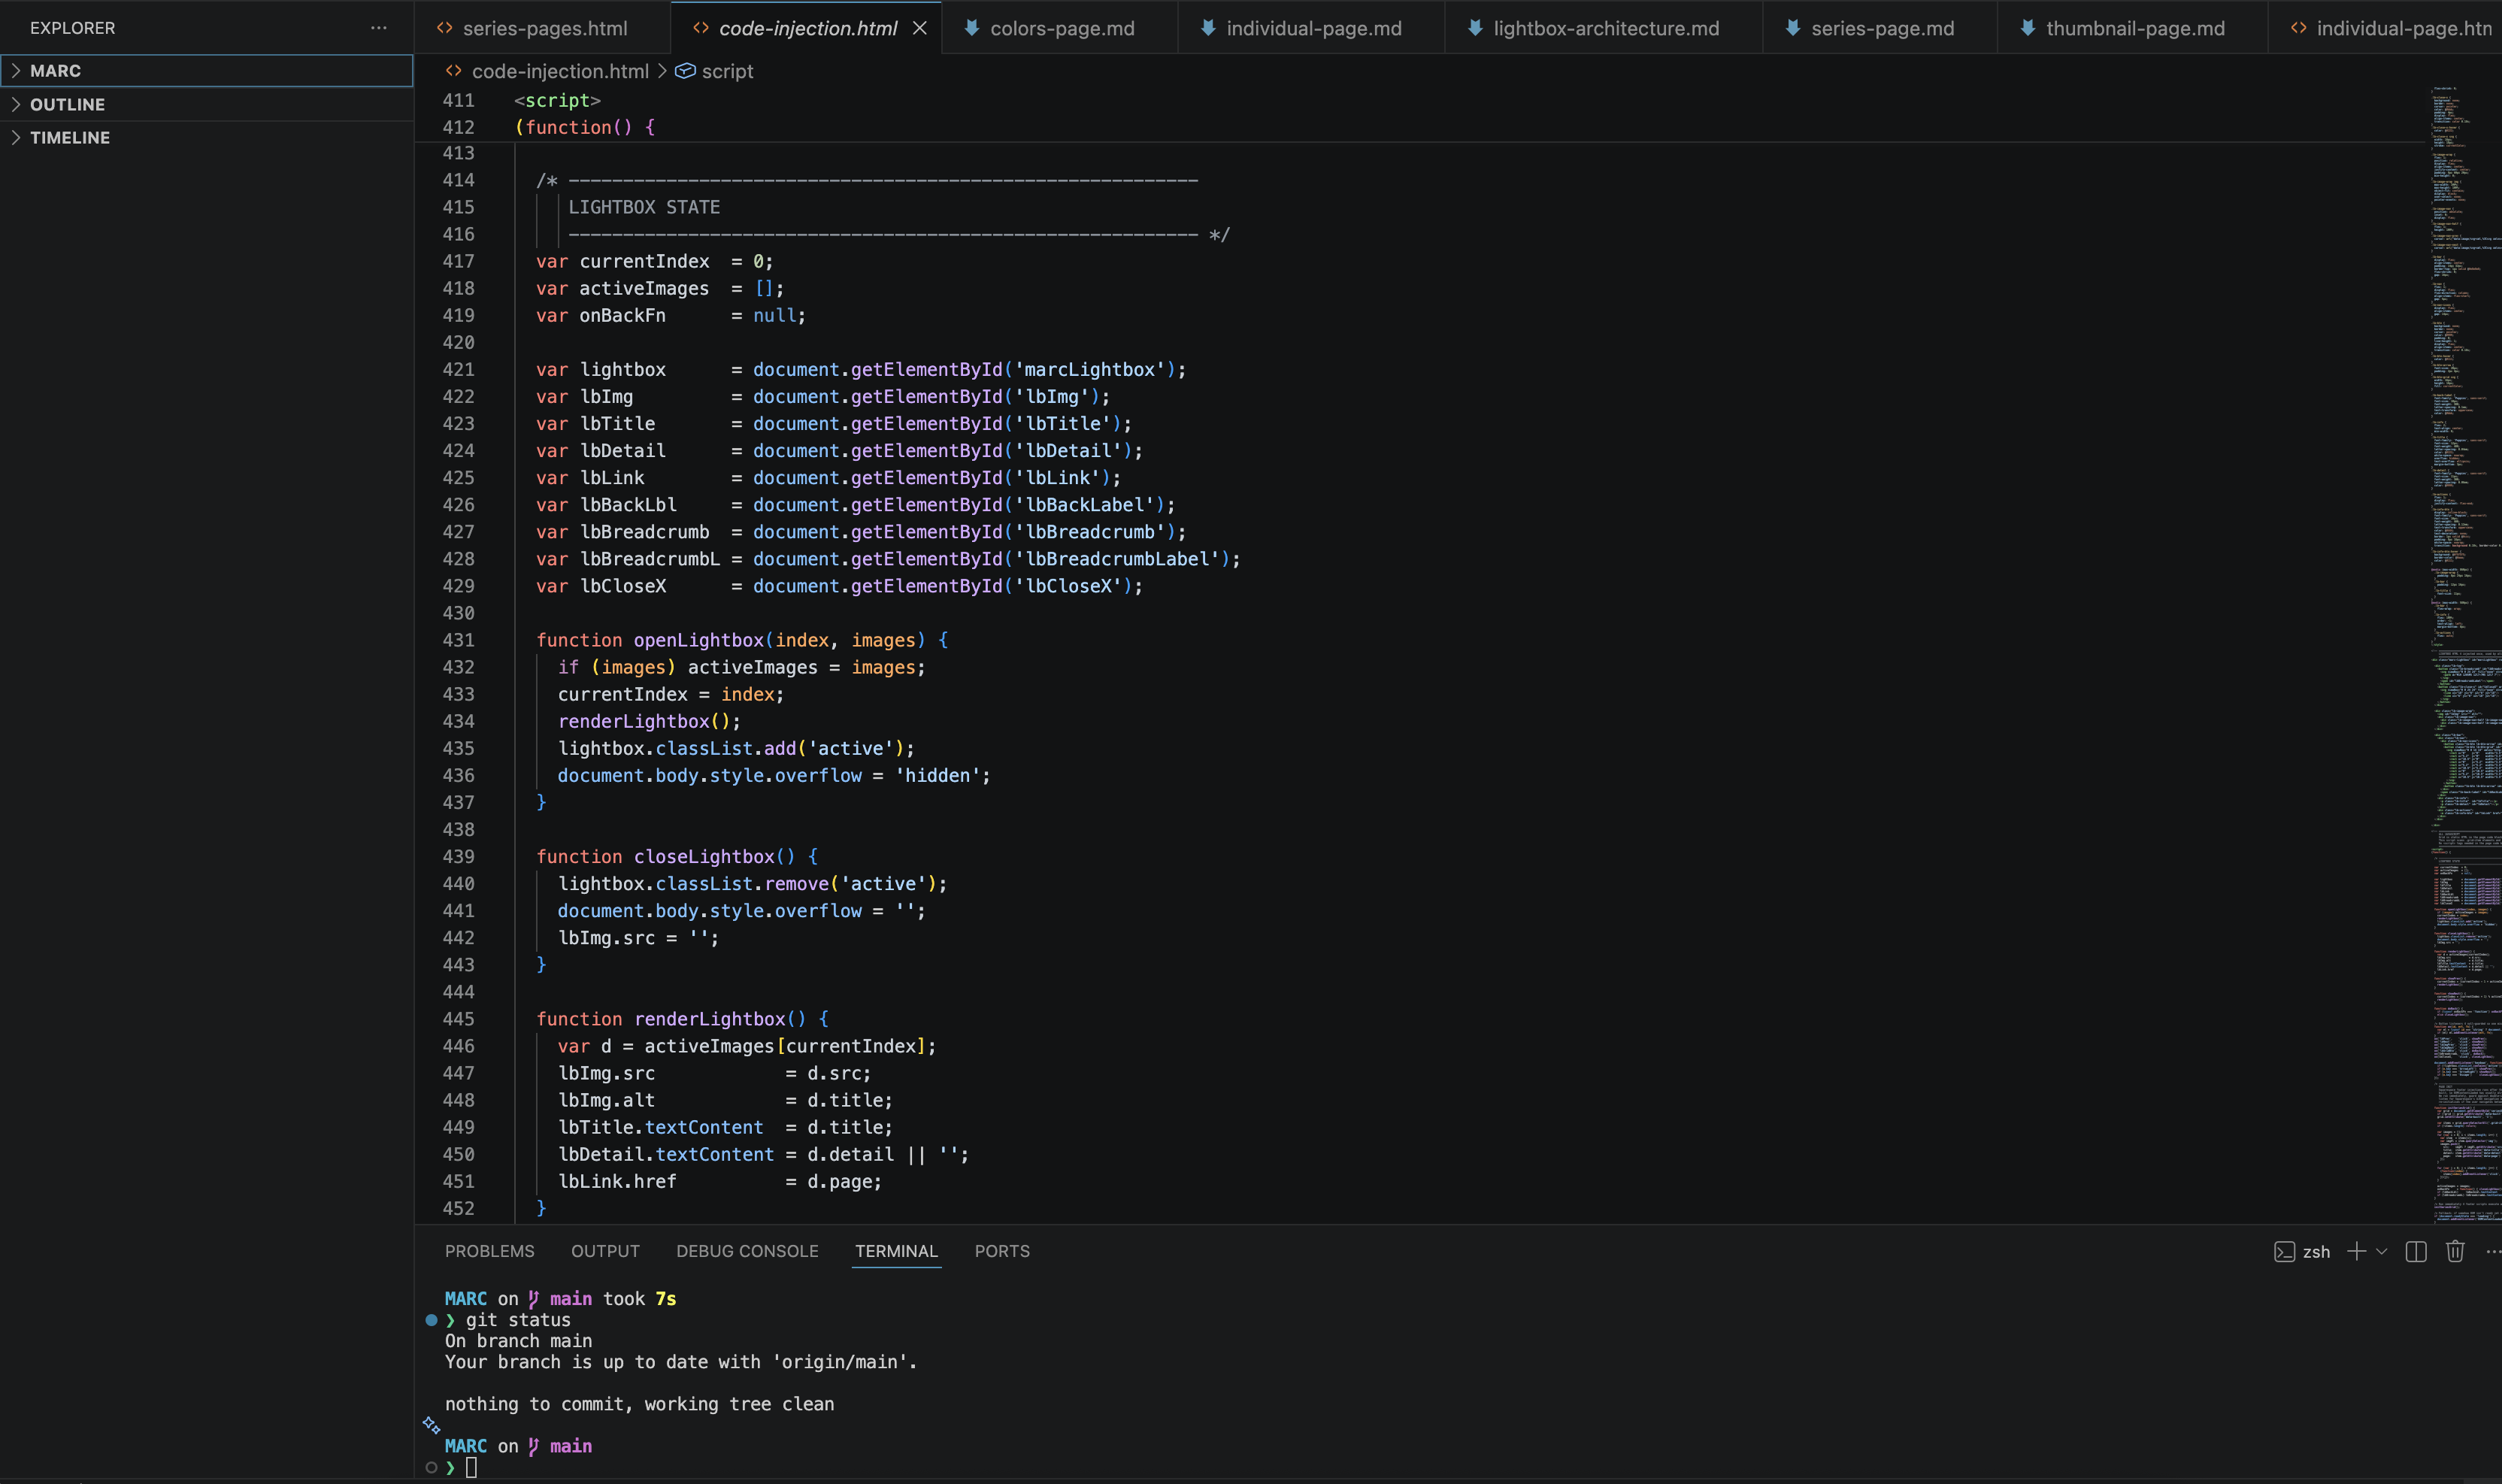Click closeLightbox function name

click(703, 857)
